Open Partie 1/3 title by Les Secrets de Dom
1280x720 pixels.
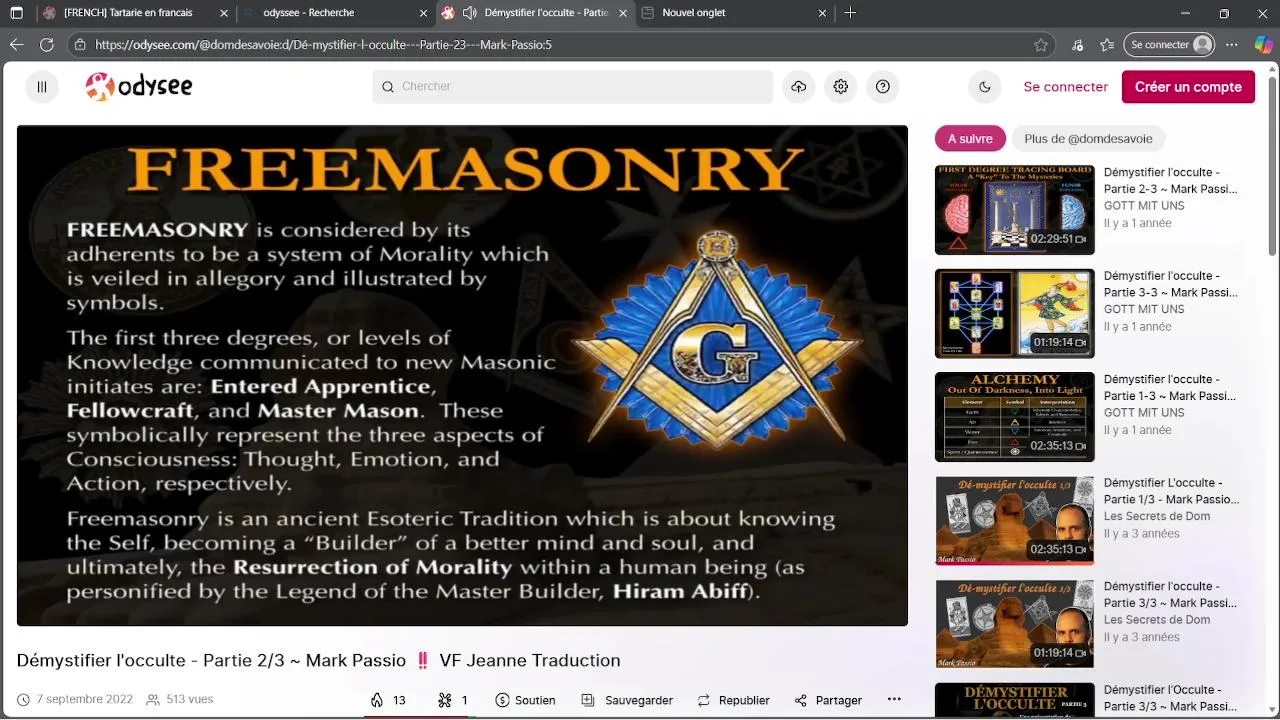[x=1171, y=491]
